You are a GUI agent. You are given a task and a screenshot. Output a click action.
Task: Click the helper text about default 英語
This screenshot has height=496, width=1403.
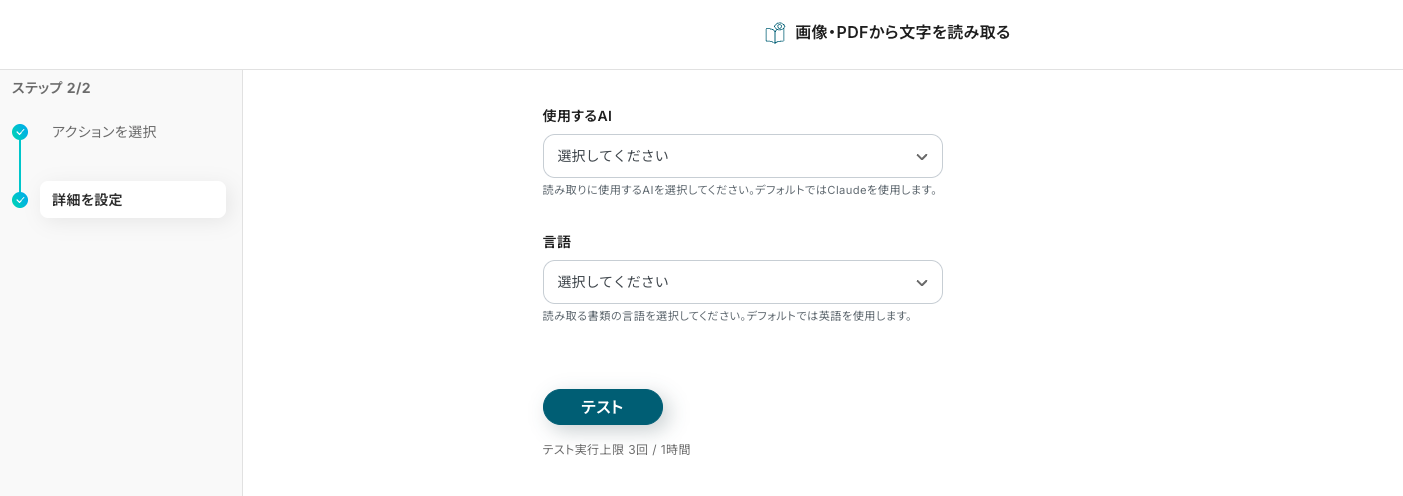coord(727,316)
